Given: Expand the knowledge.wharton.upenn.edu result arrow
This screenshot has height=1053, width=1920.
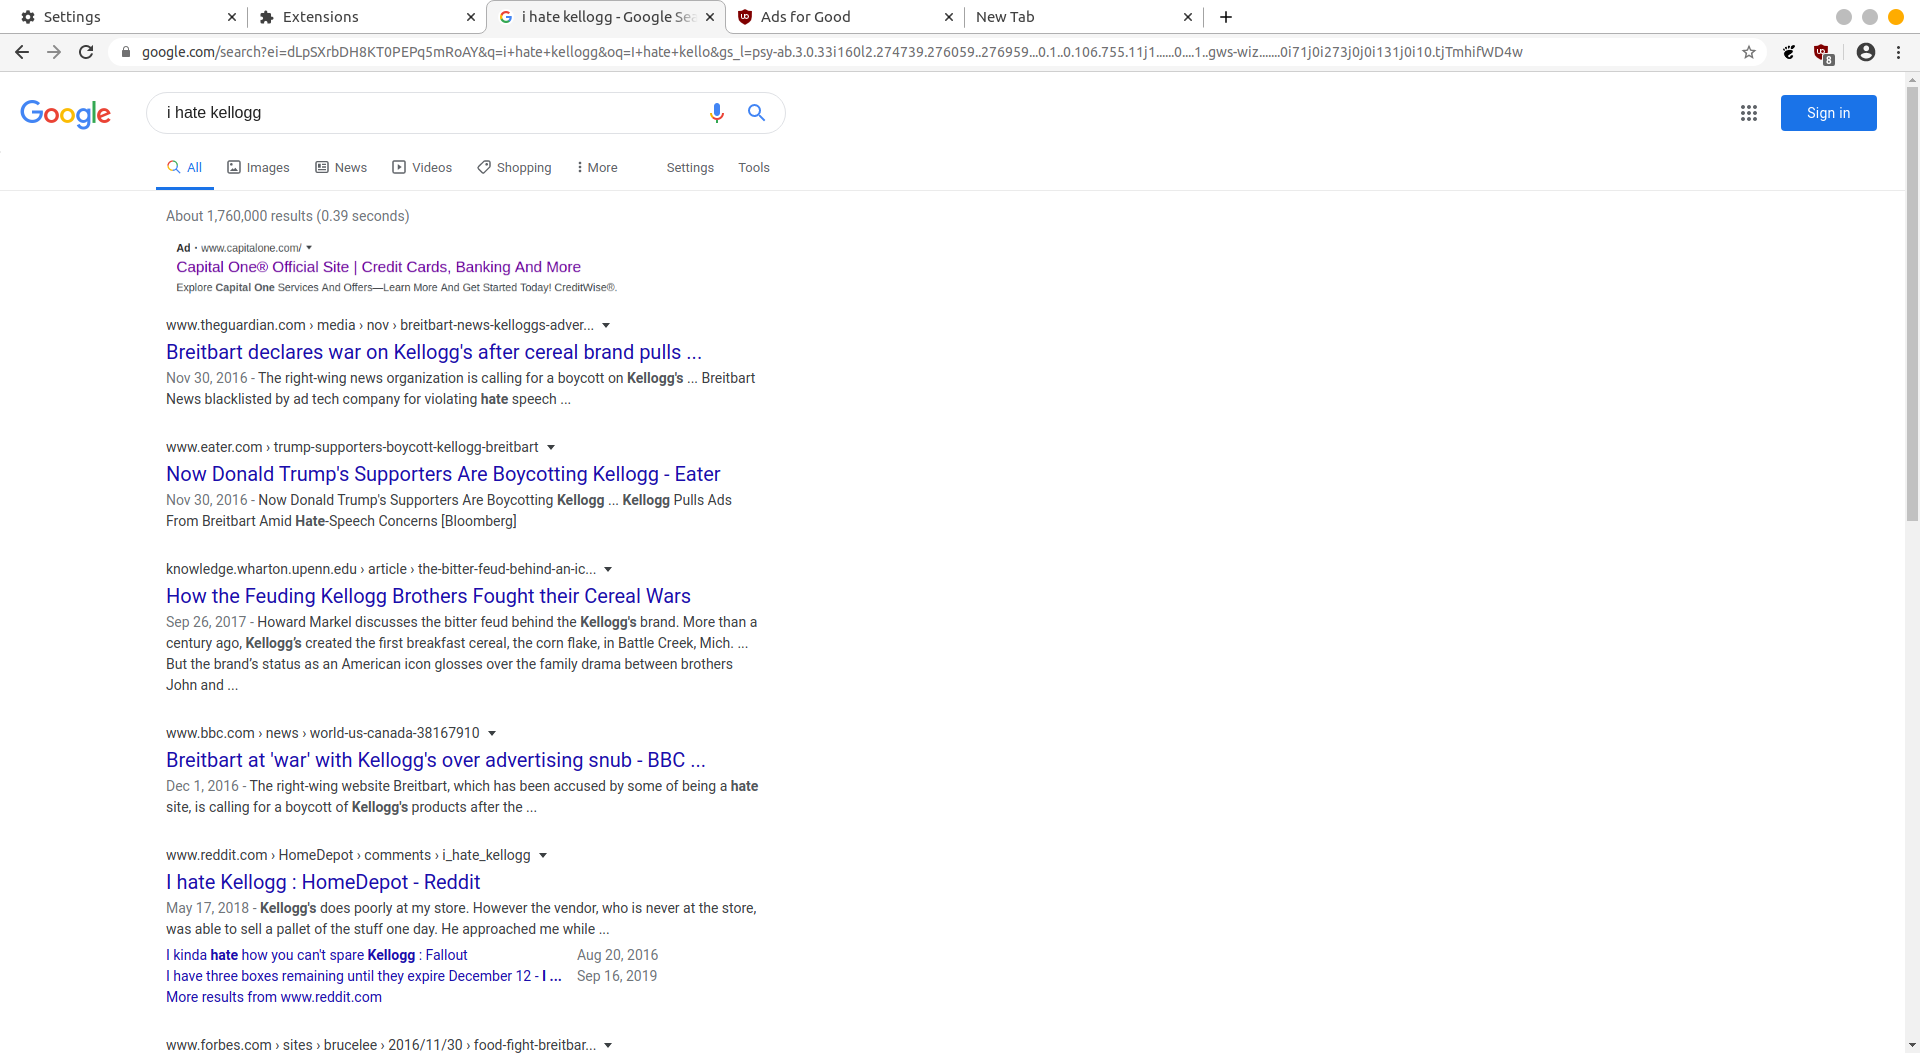Looking at the screenshot, I should tap(608, 570).
